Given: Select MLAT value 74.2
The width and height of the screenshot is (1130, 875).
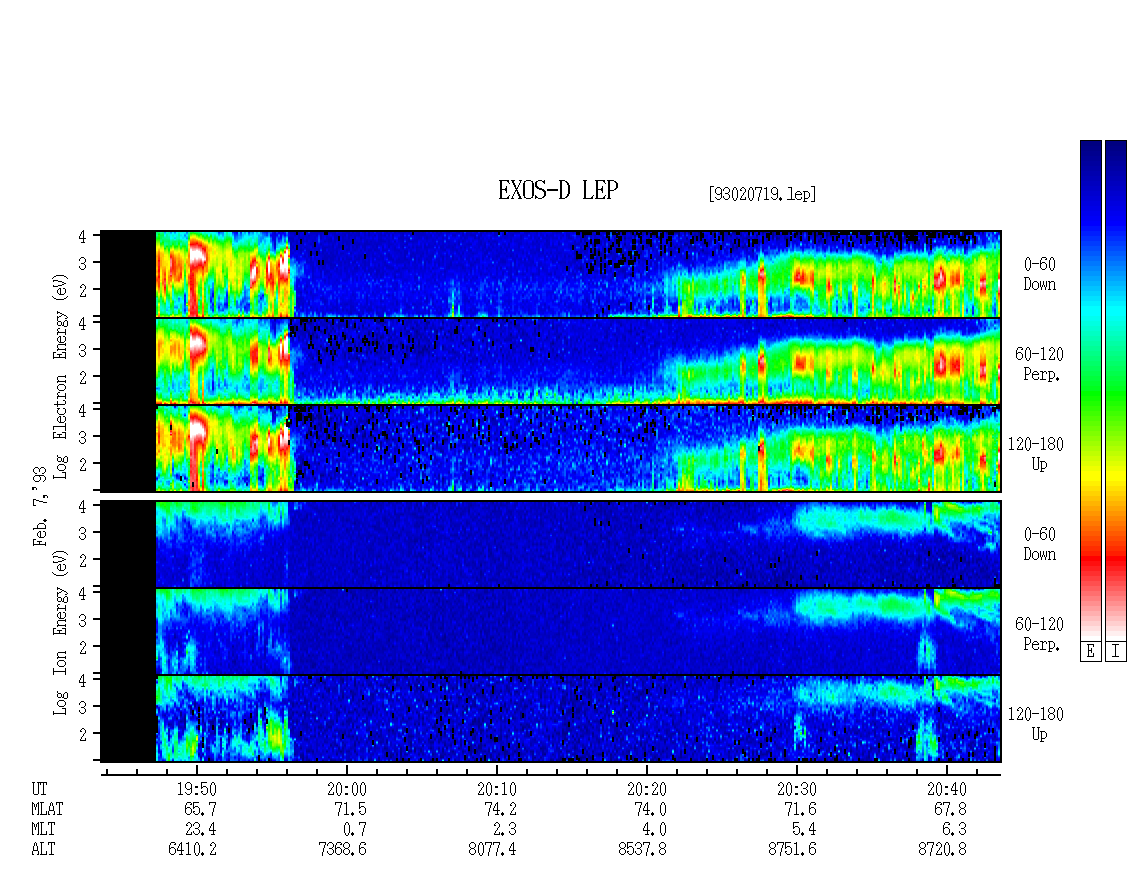Looking at the screenshot, I should tap(501, 809).
